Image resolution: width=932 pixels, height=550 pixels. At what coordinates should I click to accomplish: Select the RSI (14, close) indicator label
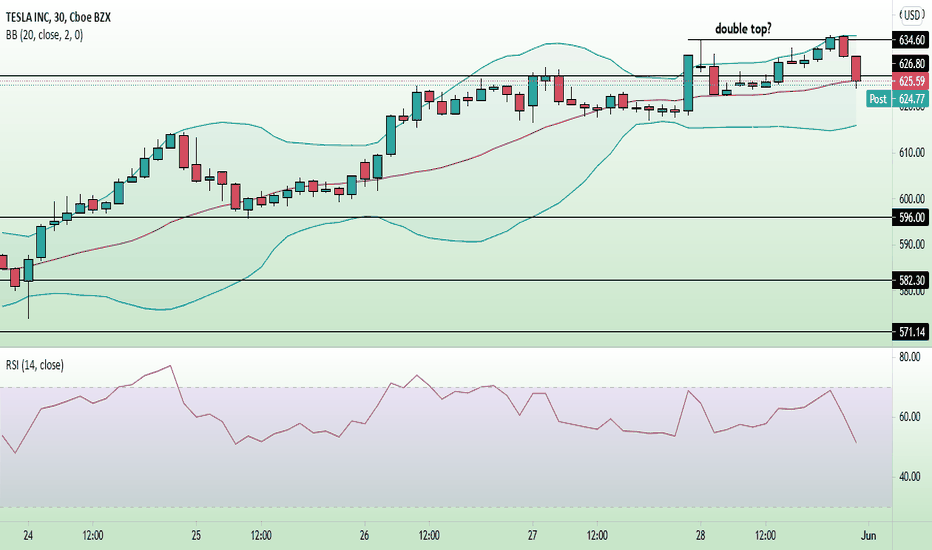click(x=35, y=364)
